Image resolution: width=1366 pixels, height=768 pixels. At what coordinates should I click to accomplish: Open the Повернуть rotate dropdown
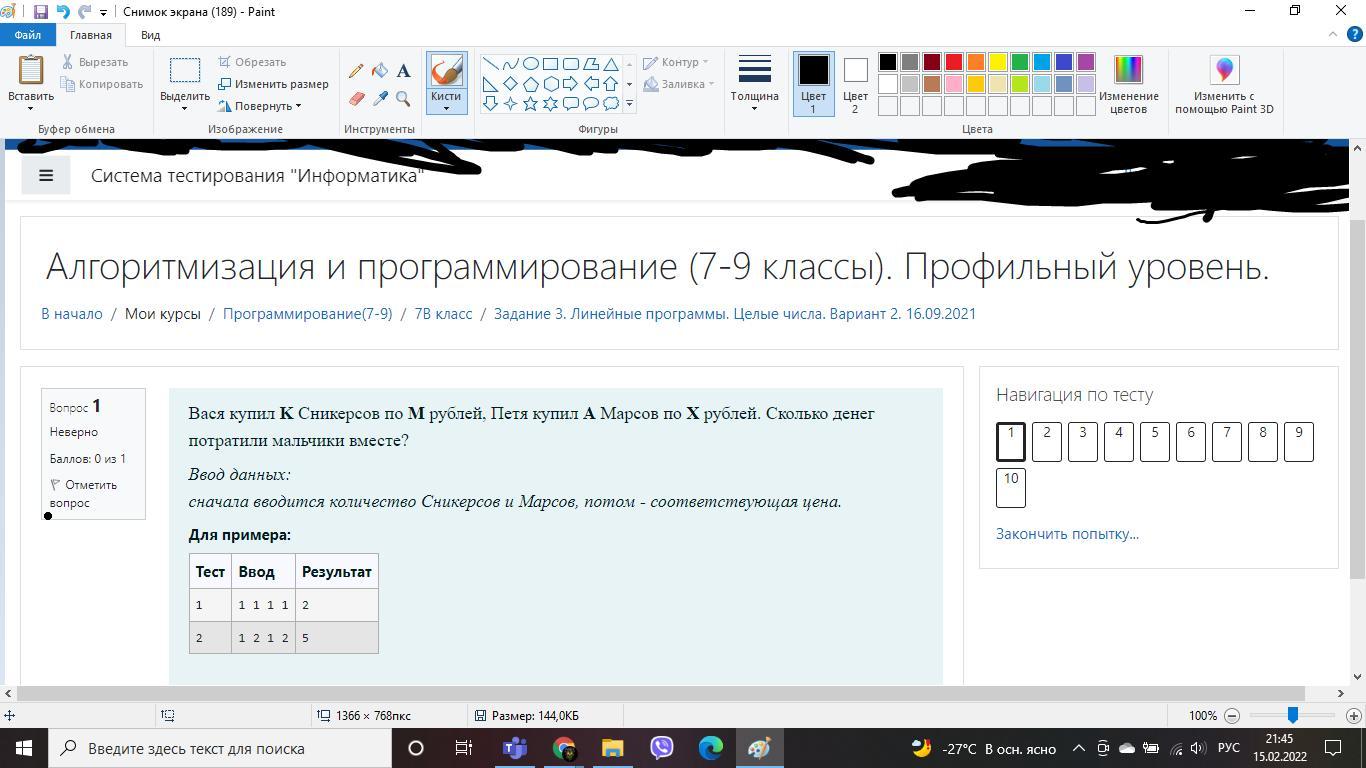tap(298, 106)
